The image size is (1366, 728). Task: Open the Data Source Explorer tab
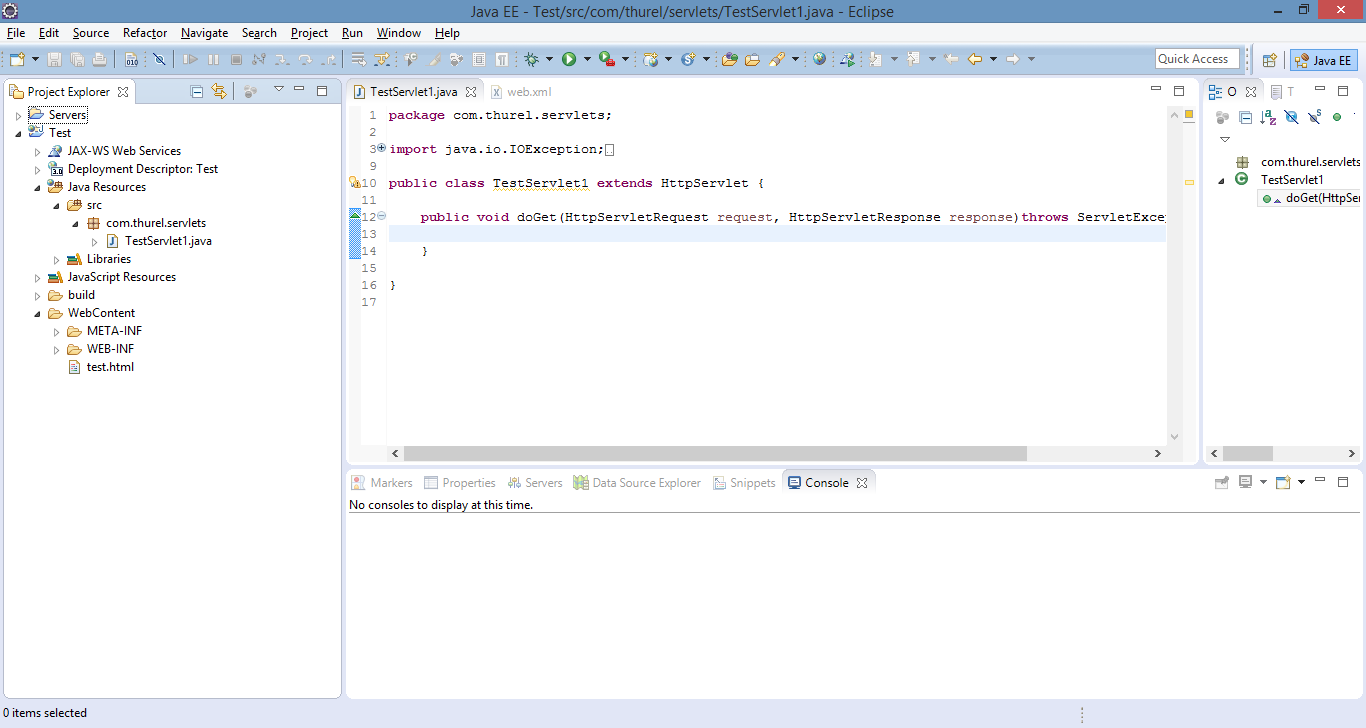637,482
